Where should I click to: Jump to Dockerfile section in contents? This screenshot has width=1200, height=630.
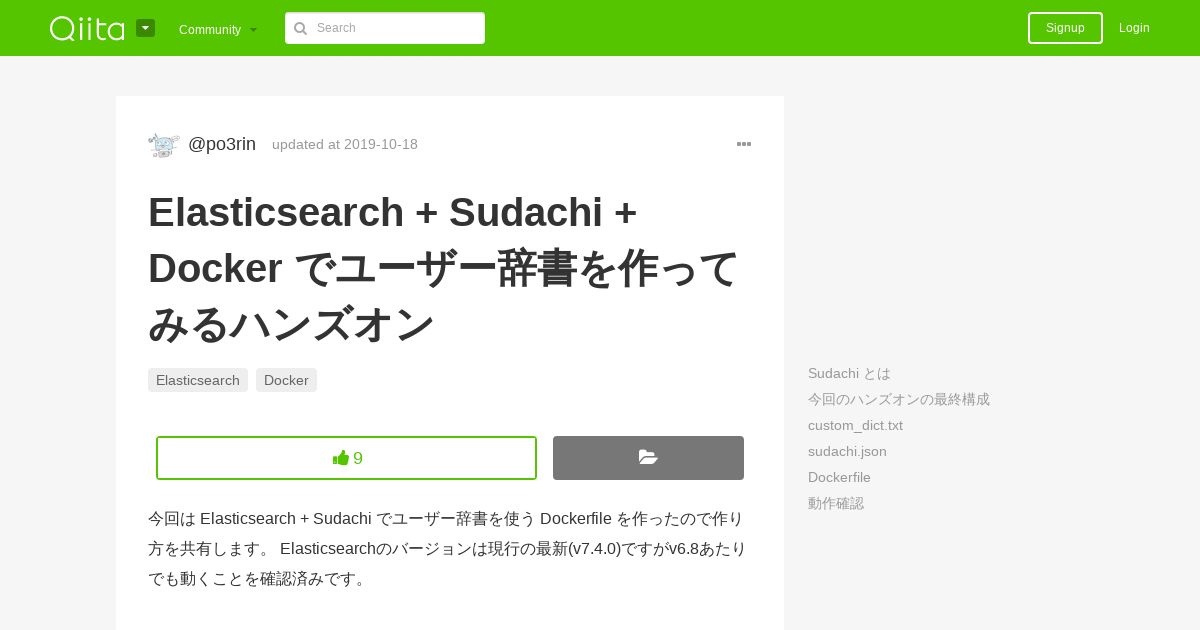coord(839,477)
